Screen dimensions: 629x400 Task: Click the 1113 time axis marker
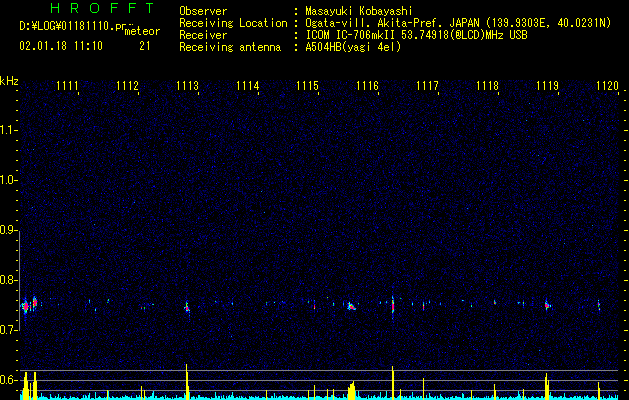(187, 85)
